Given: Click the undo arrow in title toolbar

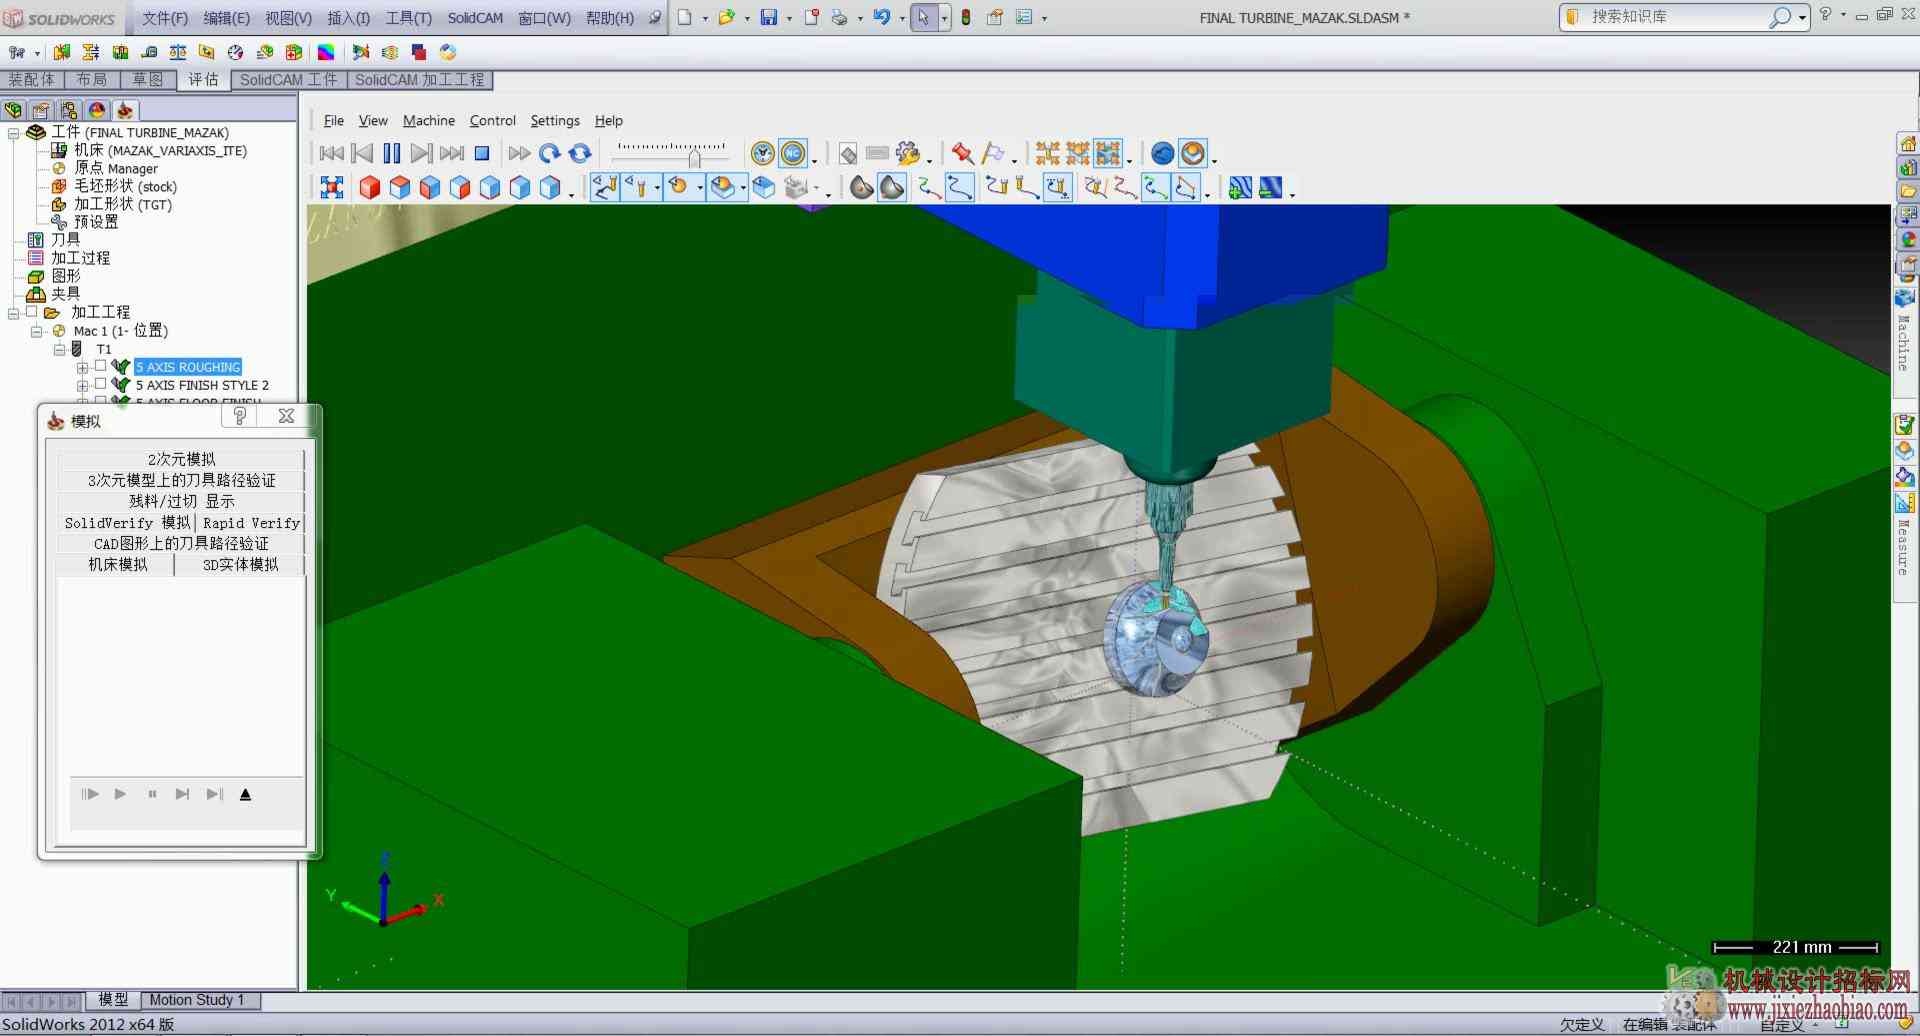Looking at the screenshot, I should point(881,17).
